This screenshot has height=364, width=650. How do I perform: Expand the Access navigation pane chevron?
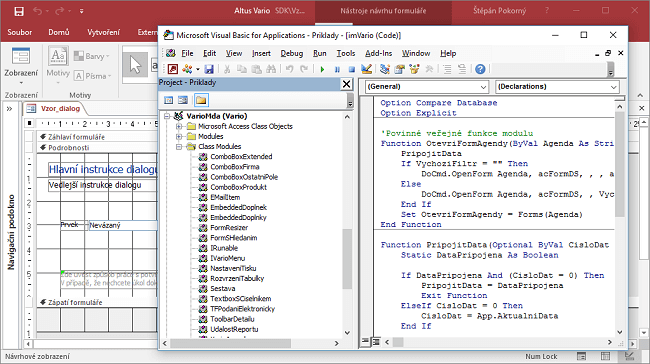[9, 109]
